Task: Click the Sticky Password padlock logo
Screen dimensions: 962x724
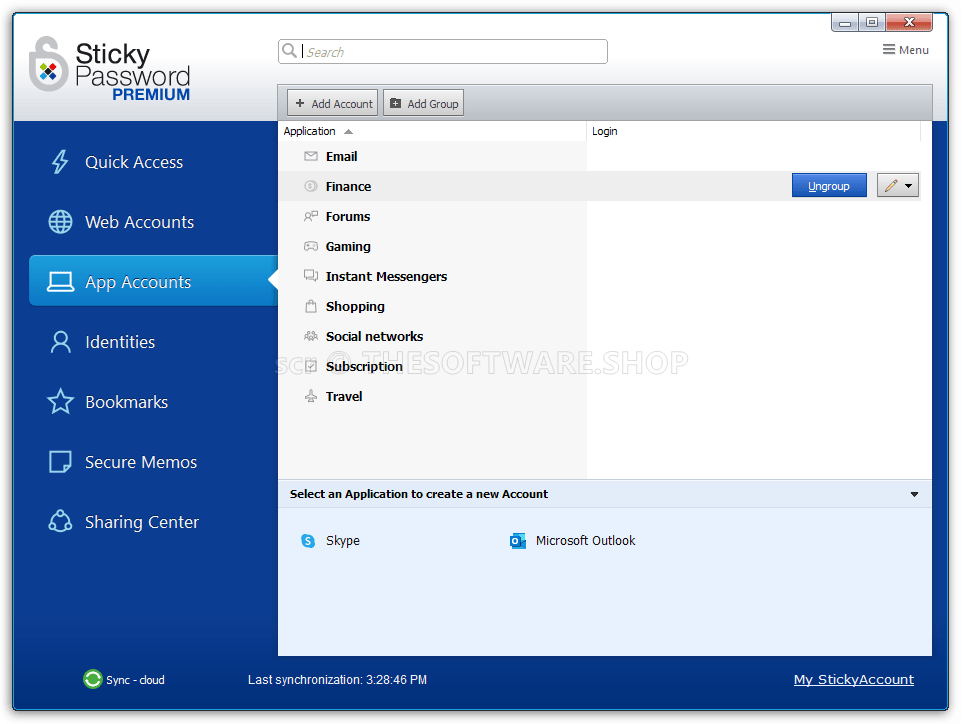Action: [x=48, y=64]
